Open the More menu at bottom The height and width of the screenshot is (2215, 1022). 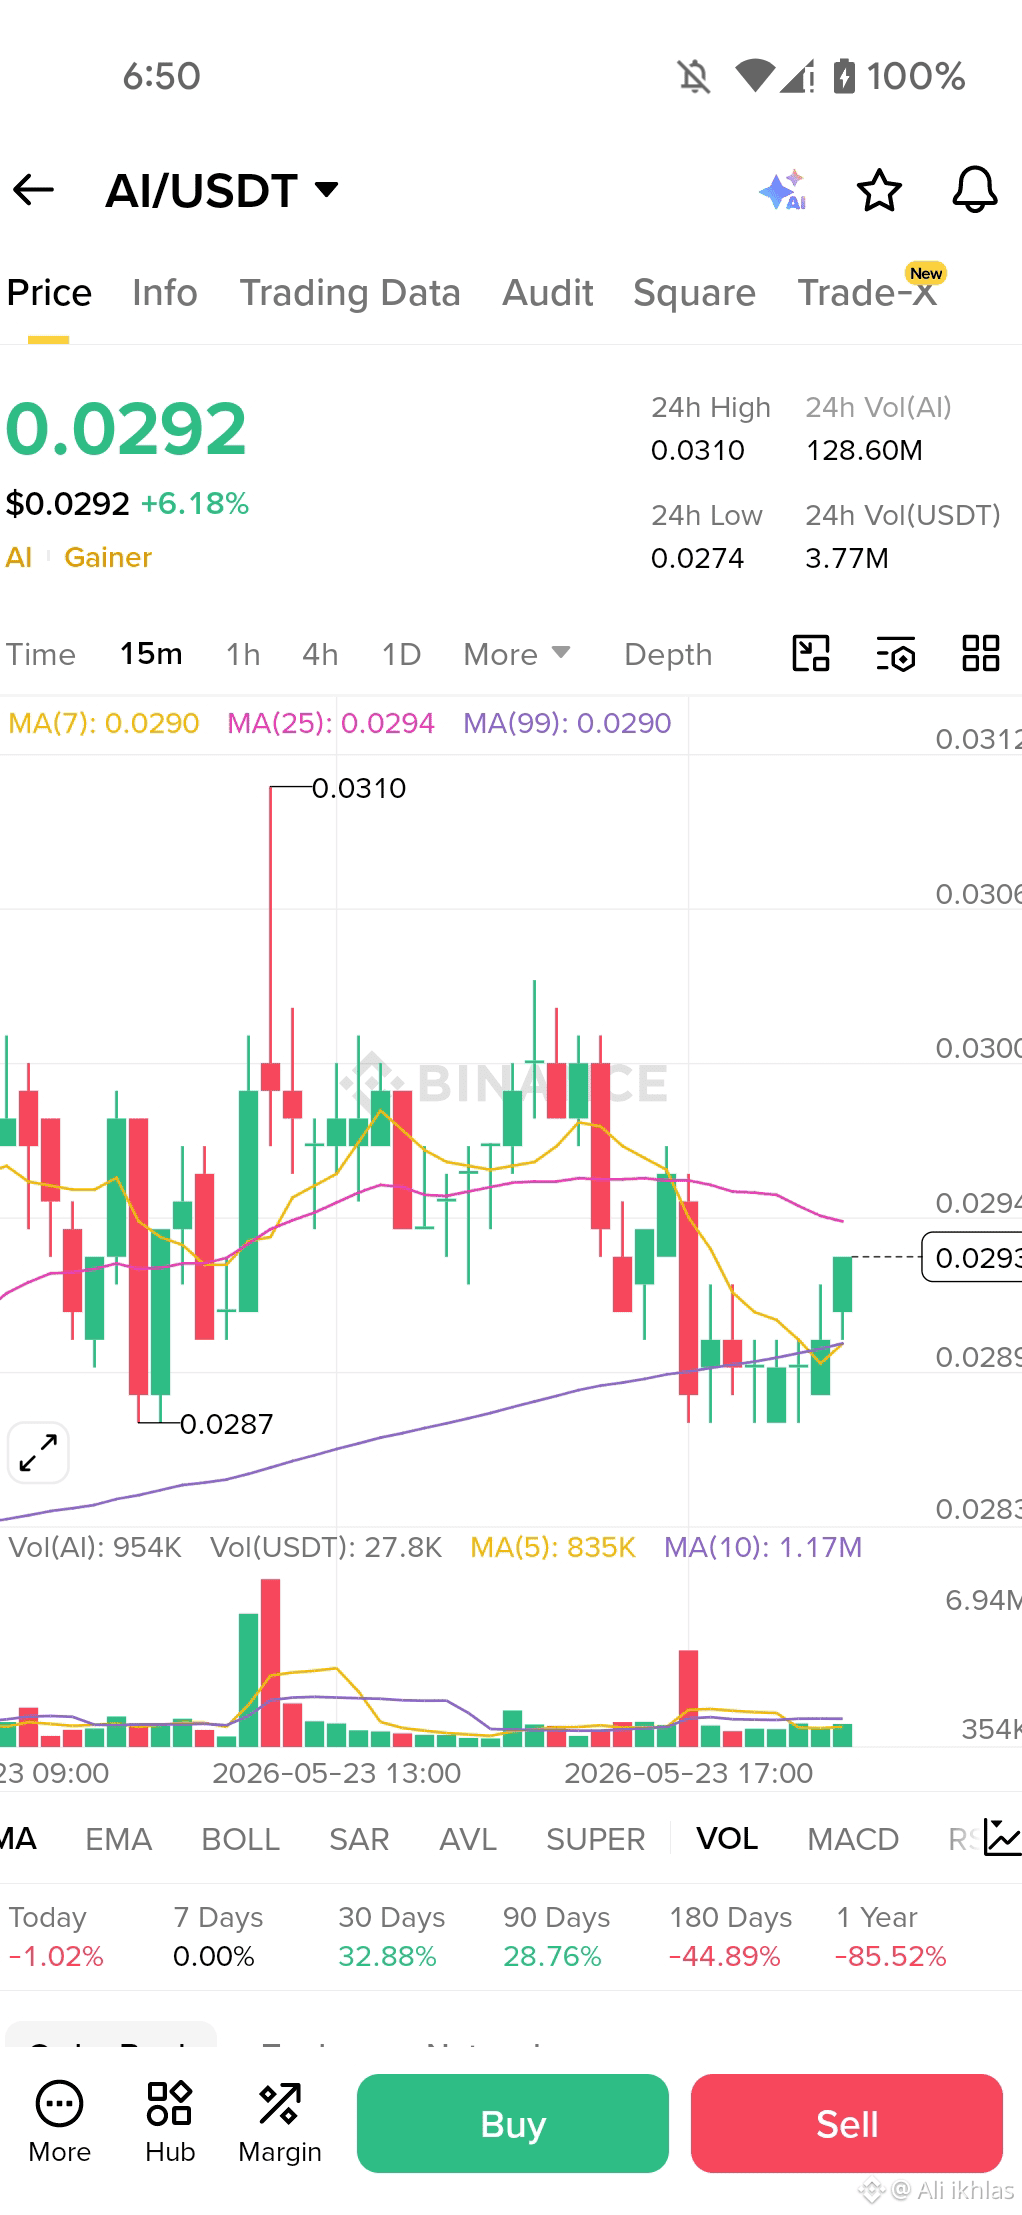60,2122
